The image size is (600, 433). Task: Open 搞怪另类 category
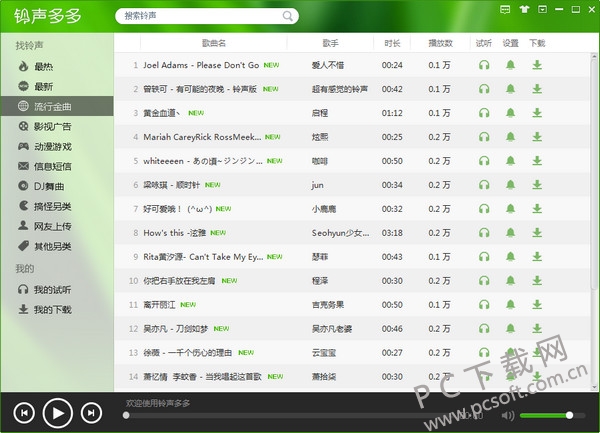57,207
